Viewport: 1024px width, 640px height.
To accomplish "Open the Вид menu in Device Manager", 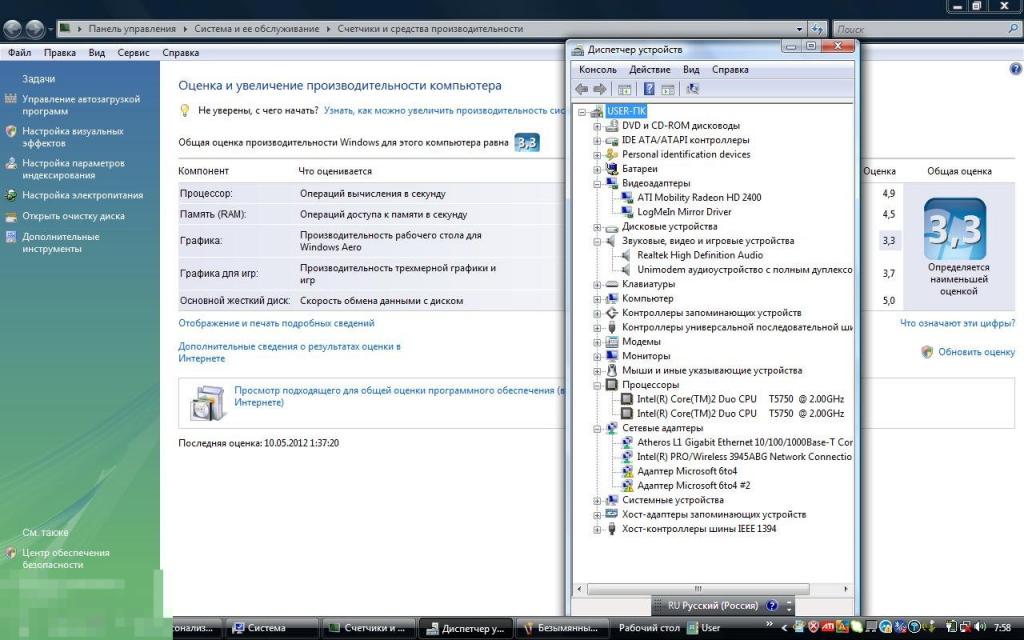I will click(691, 69).
